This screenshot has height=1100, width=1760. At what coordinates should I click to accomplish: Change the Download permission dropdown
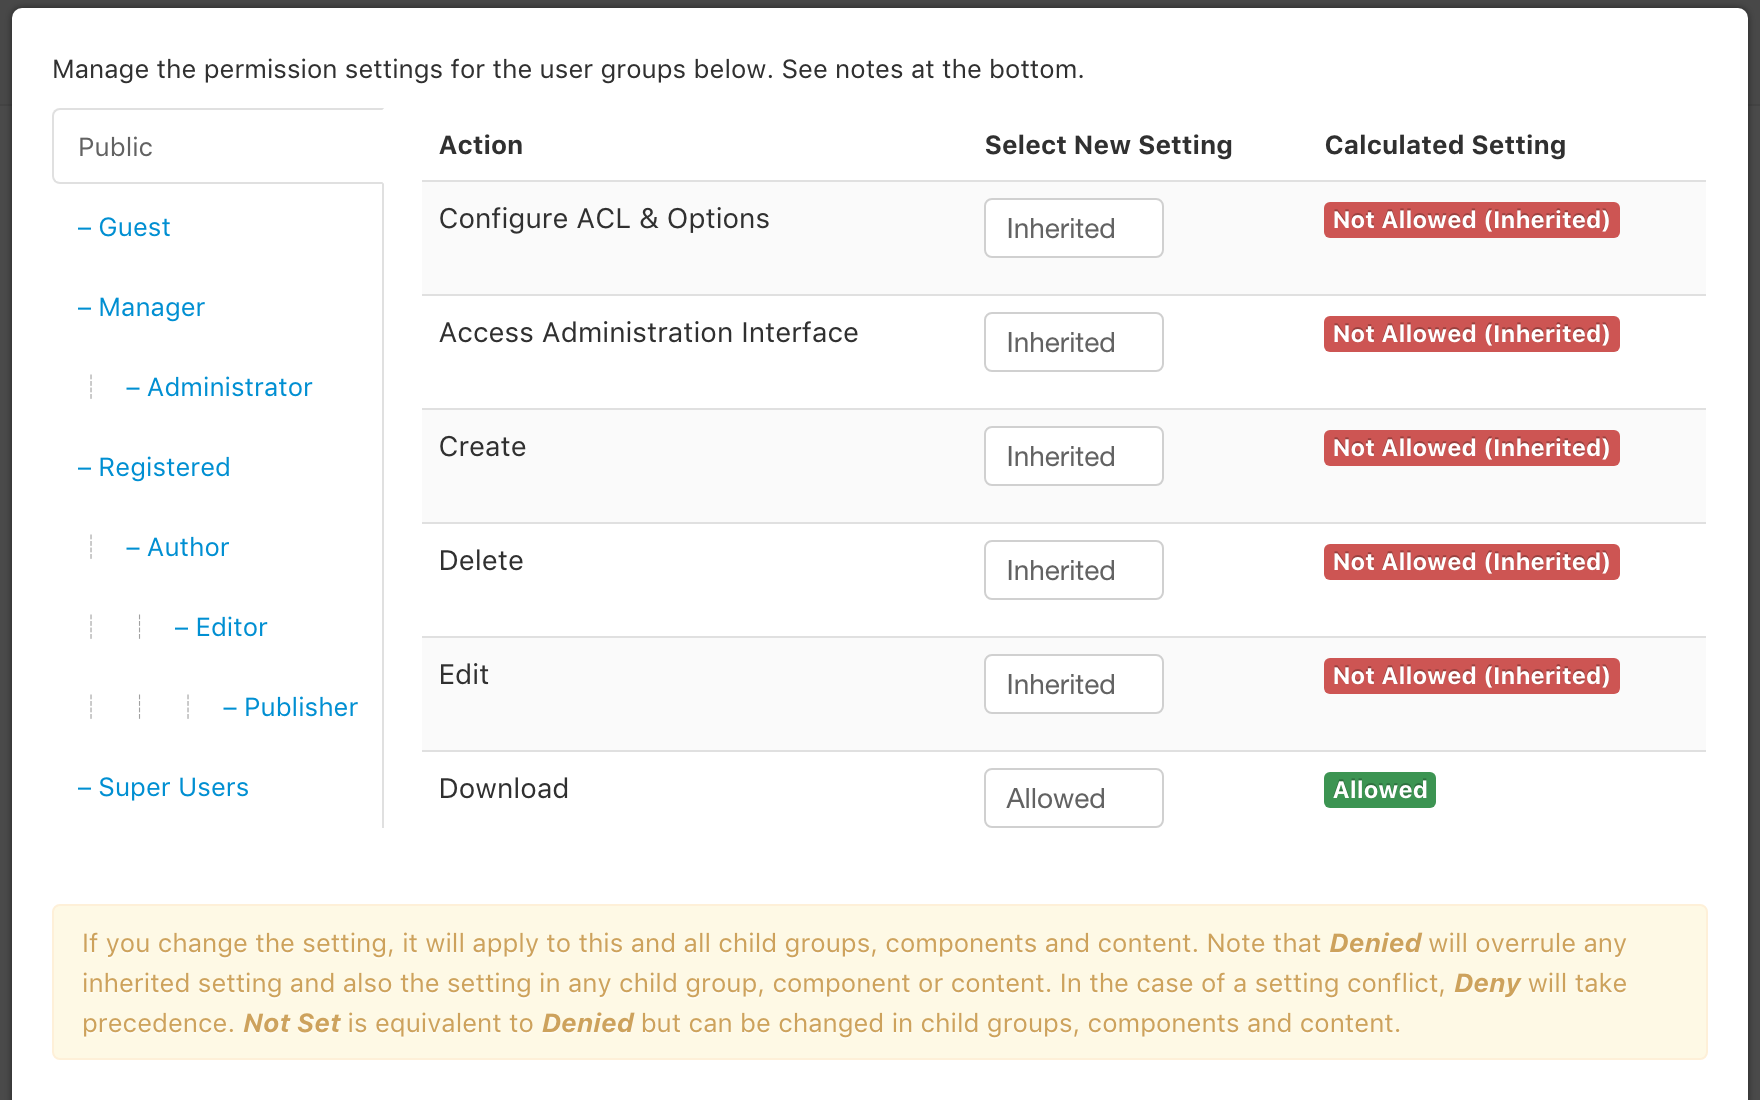click(1073, 798)
